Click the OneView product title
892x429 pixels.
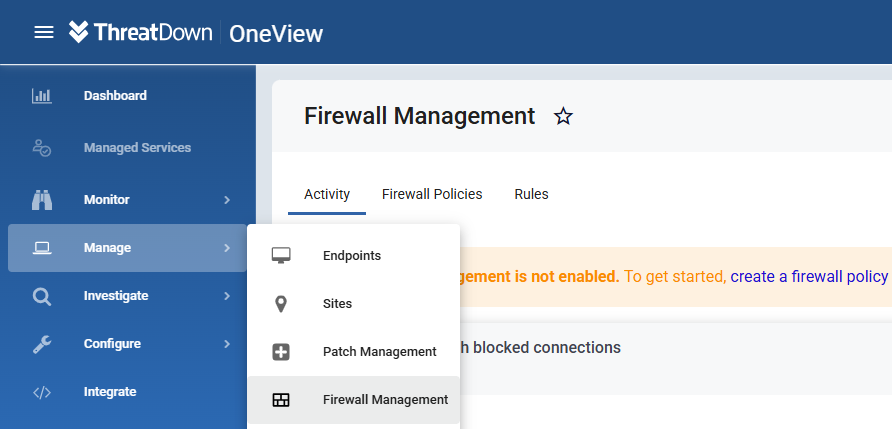click(x=276, y=34)
